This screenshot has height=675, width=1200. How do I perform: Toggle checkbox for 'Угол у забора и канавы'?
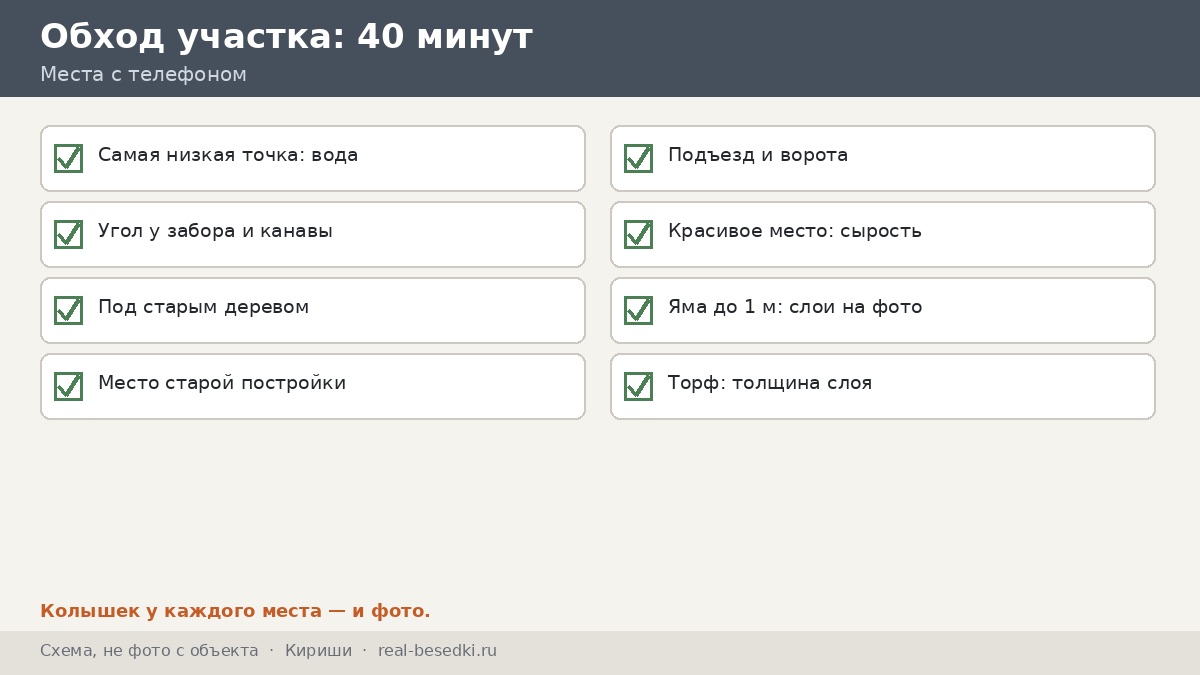[x=68, y=234]
